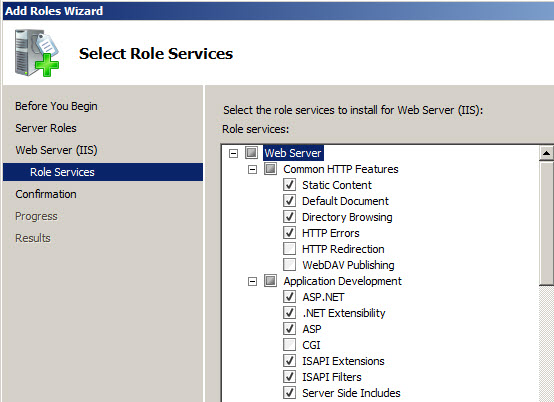Image resolution: width=554 pixels, height=402 pixels.
Task: Toggle Application Development group checkbox
Action: 271,281
